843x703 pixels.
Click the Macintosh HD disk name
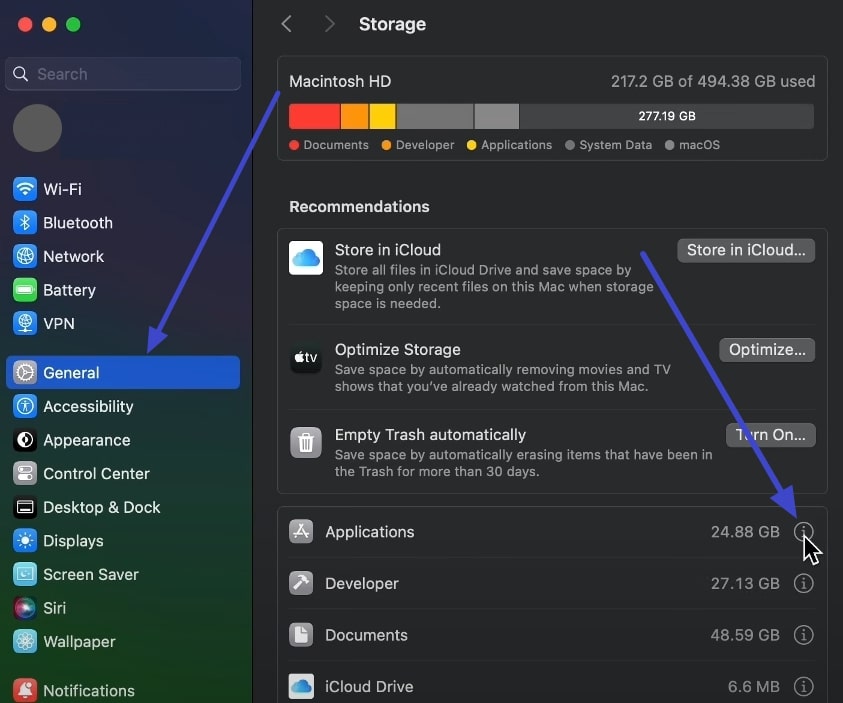click(x=340, y=81)
